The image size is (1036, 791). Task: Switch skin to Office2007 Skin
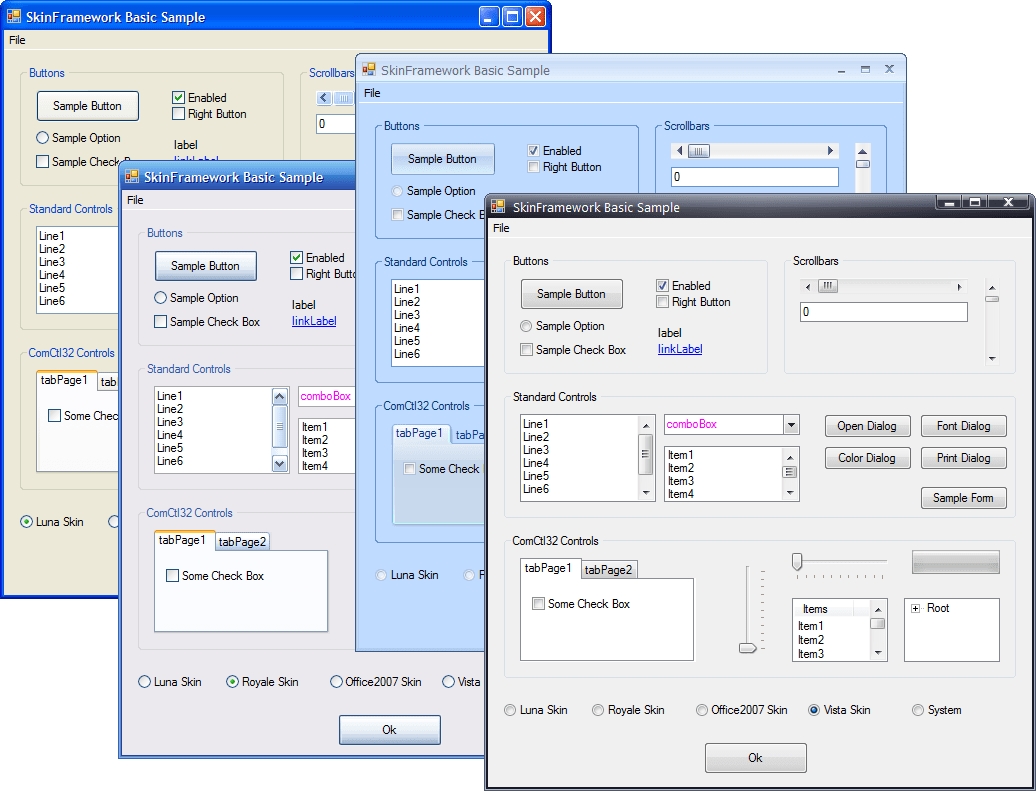click(703, 710)
